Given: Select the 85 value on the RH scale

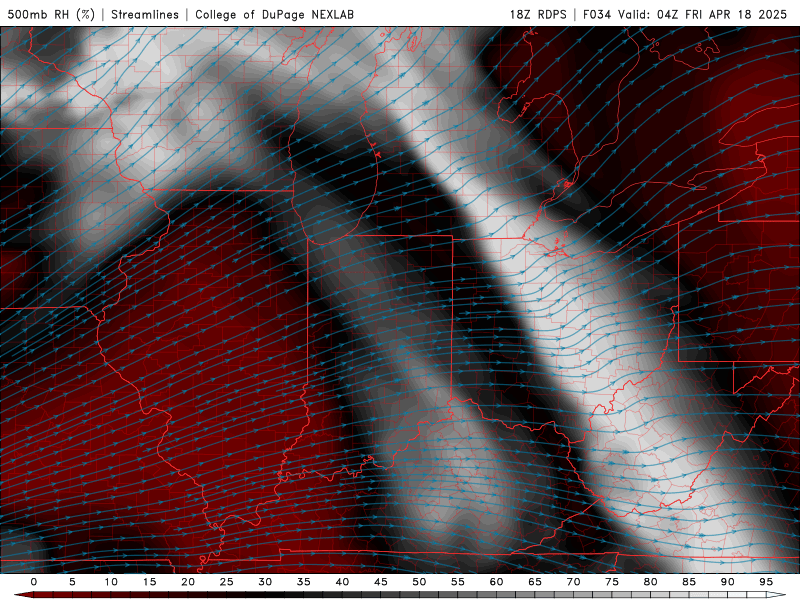Looking at the screenshot, I should click(689, 582).
